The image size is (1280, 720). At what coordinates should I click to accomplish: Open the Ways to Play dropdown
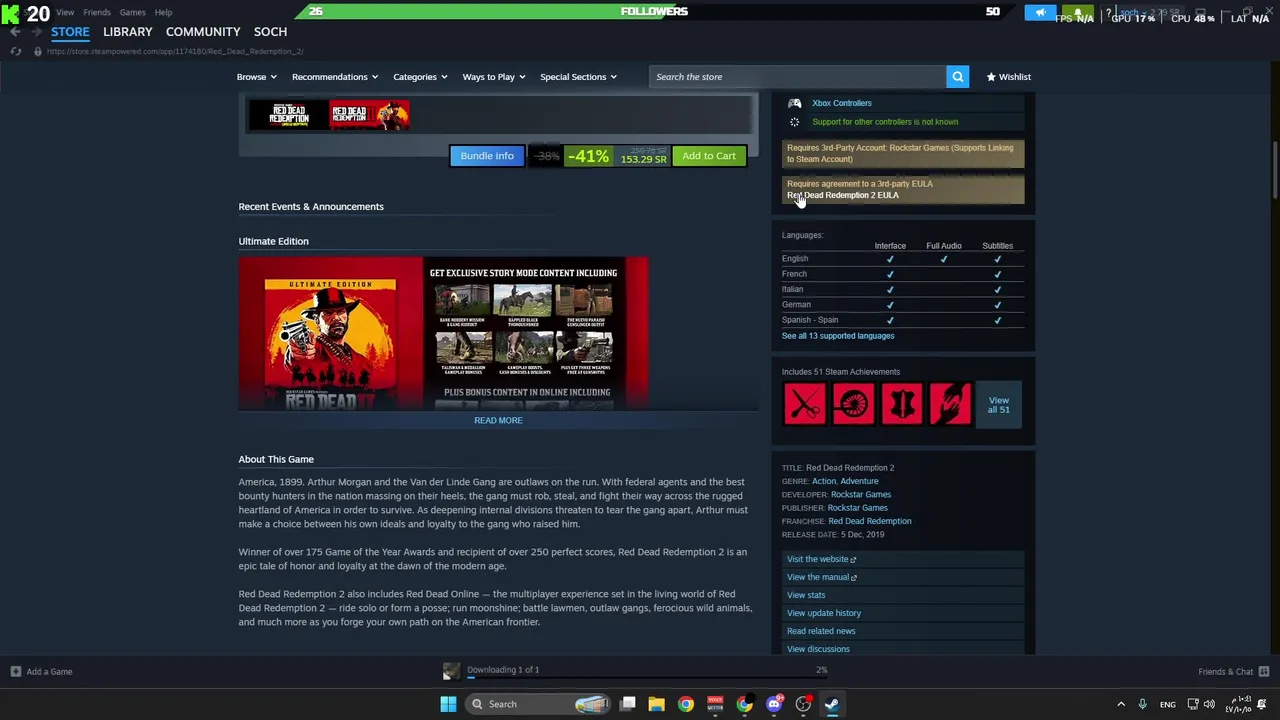[x=494, y=77]
